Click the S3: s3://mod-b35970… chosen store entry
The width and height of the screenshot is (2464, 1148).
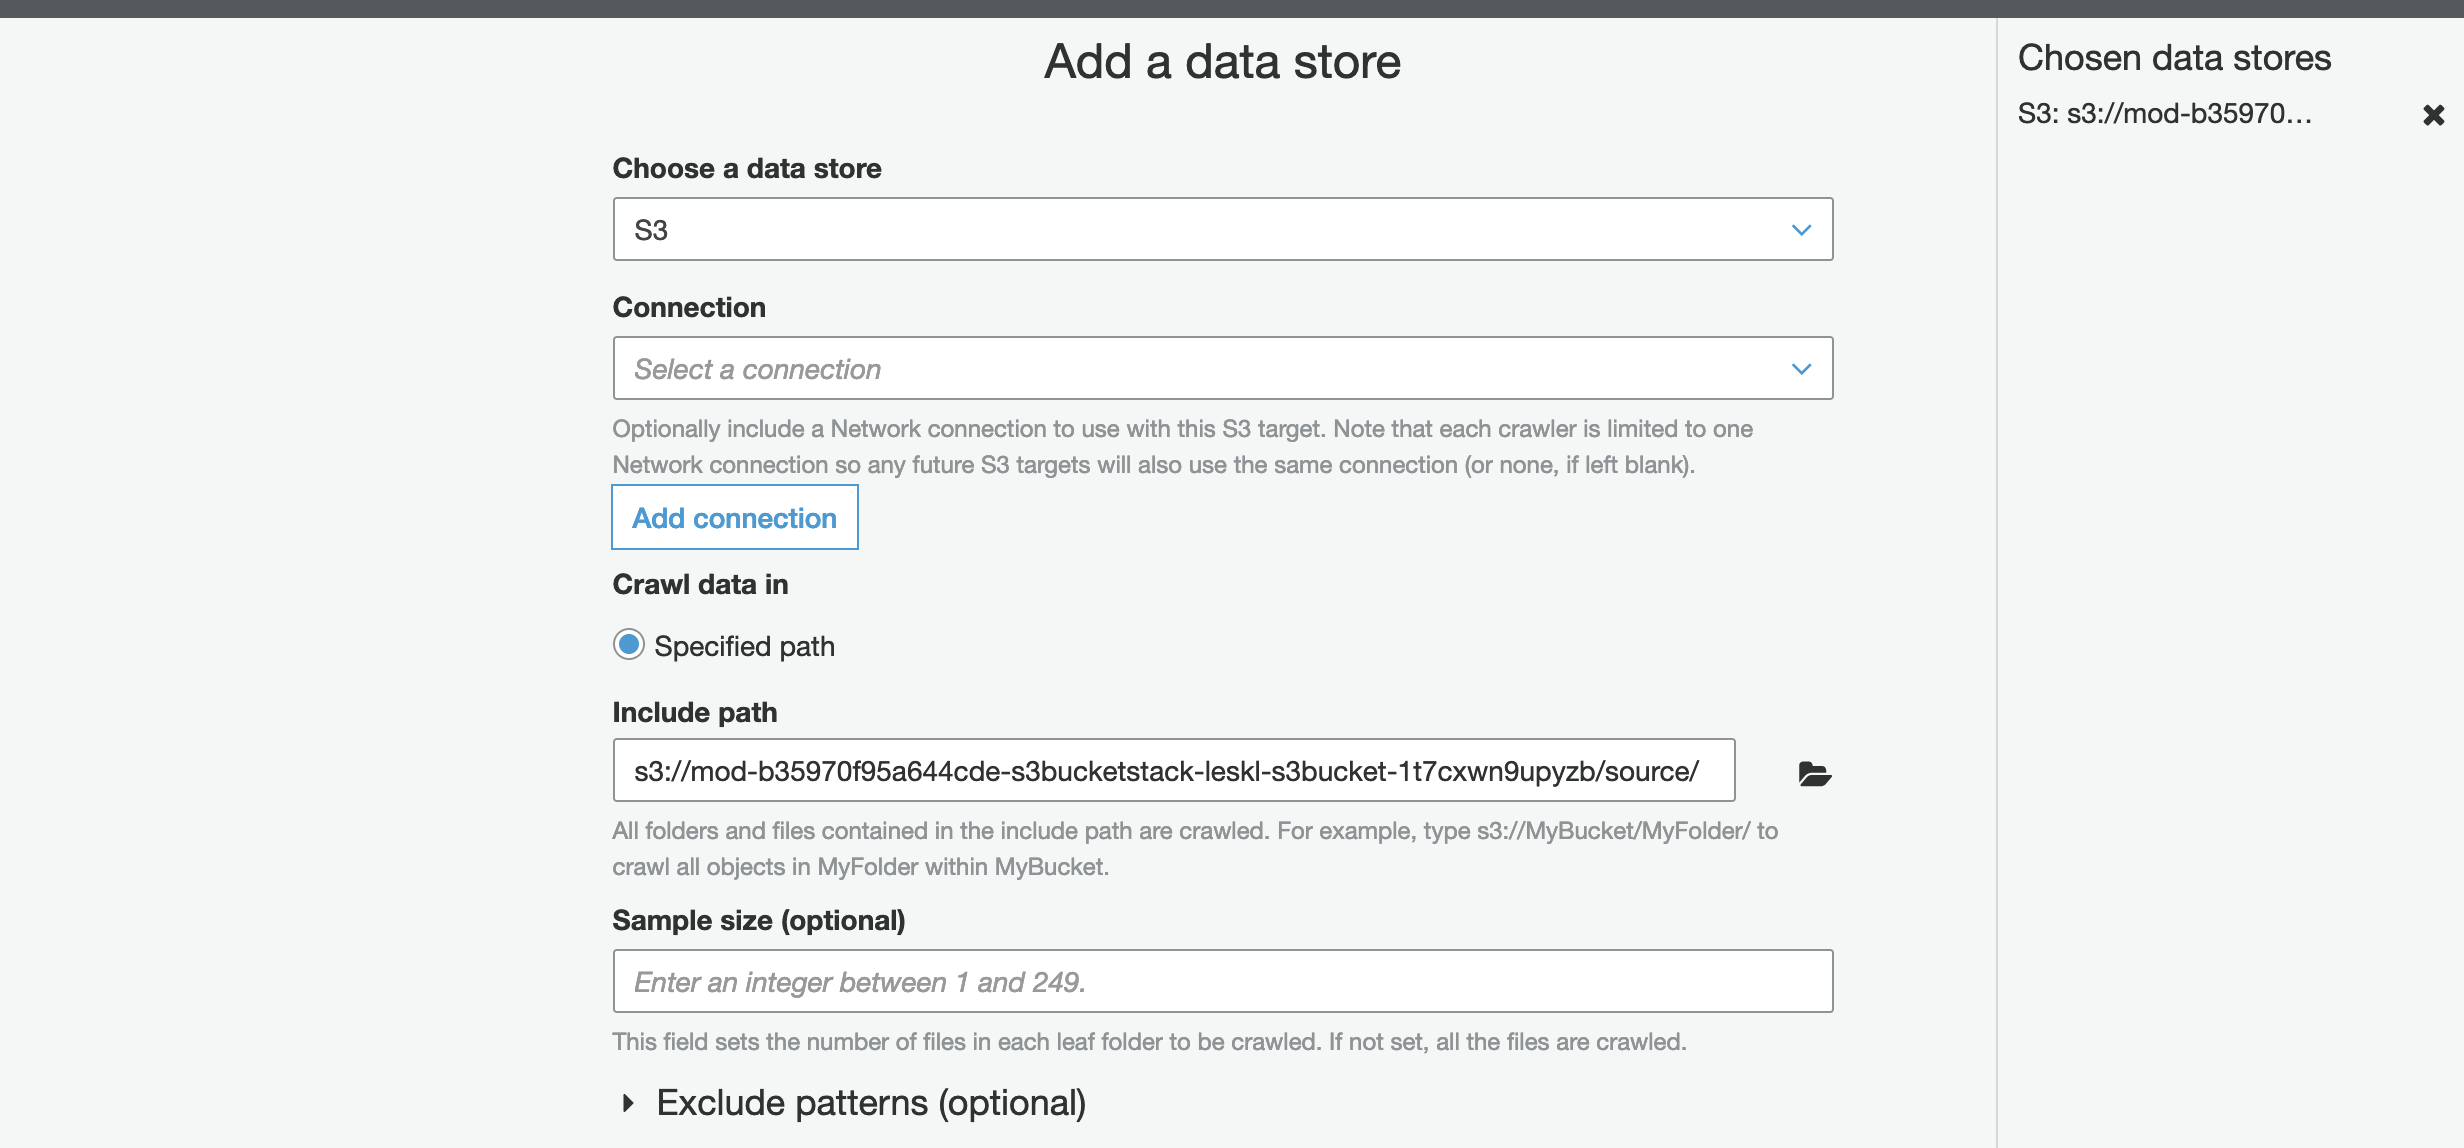click(x=2164, y=114)
